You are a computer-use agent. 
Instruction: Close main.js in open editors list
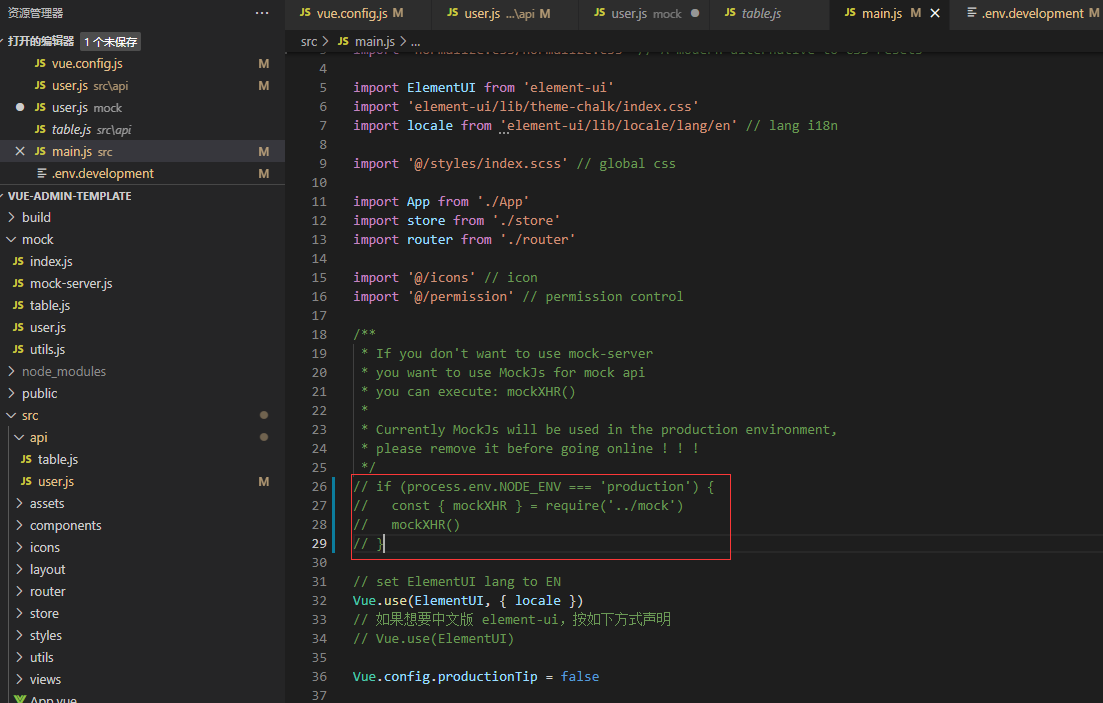pyautogui.click(x=20, y=151)
